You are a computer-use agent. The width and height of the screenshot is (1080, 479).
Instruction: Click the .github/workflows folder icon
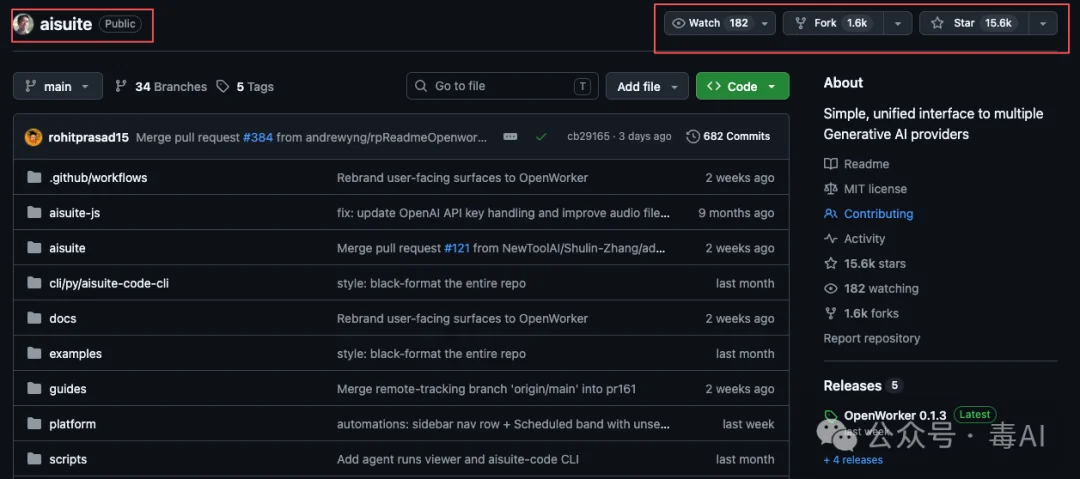(x=34, y=178)
